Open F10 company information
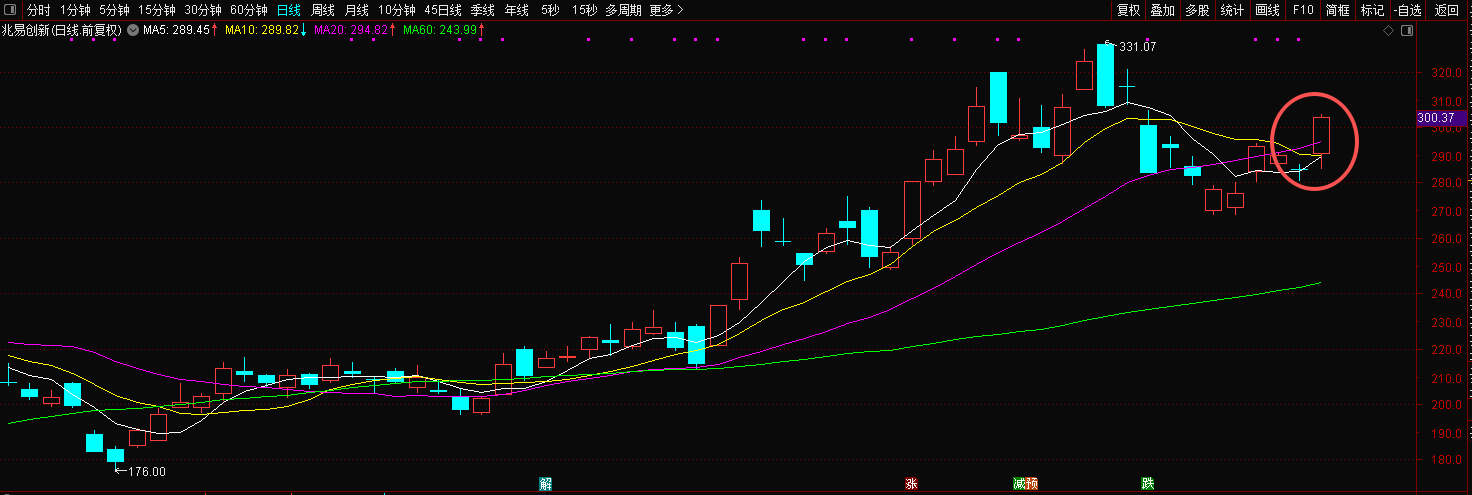The width and height of the screenshot is (1472, 495). 1303,10
